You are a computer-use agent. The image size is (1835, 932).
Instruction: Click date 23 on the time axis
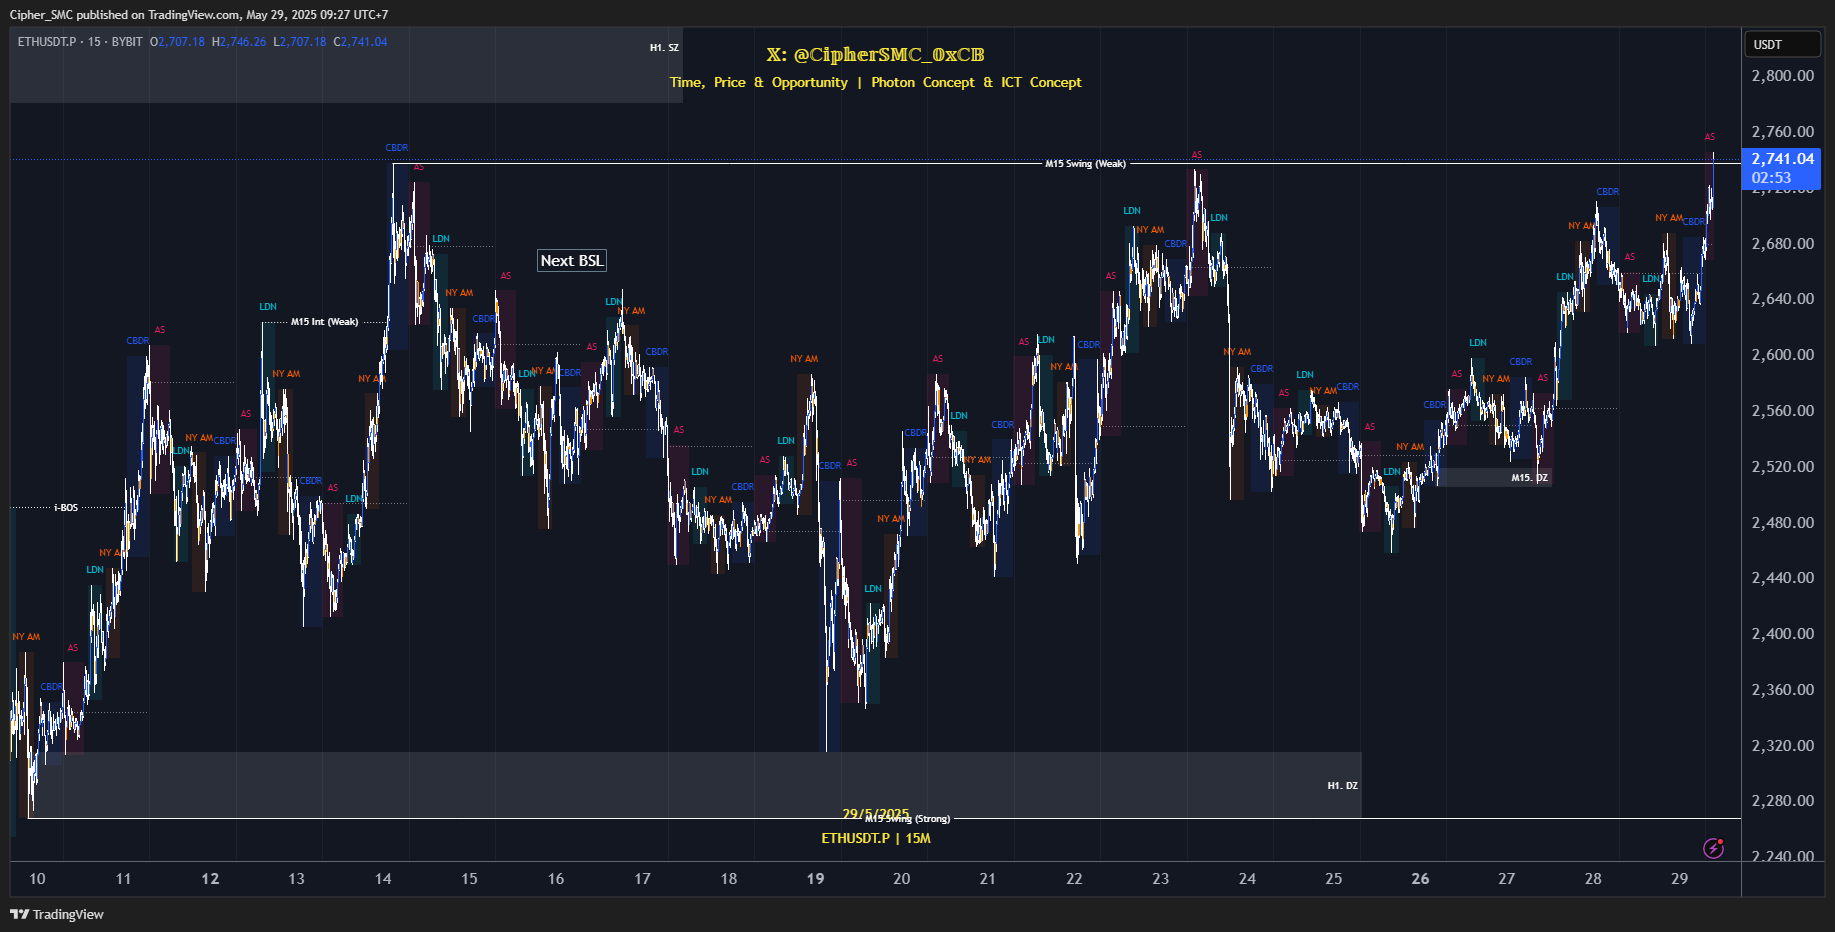[1160, 878]
